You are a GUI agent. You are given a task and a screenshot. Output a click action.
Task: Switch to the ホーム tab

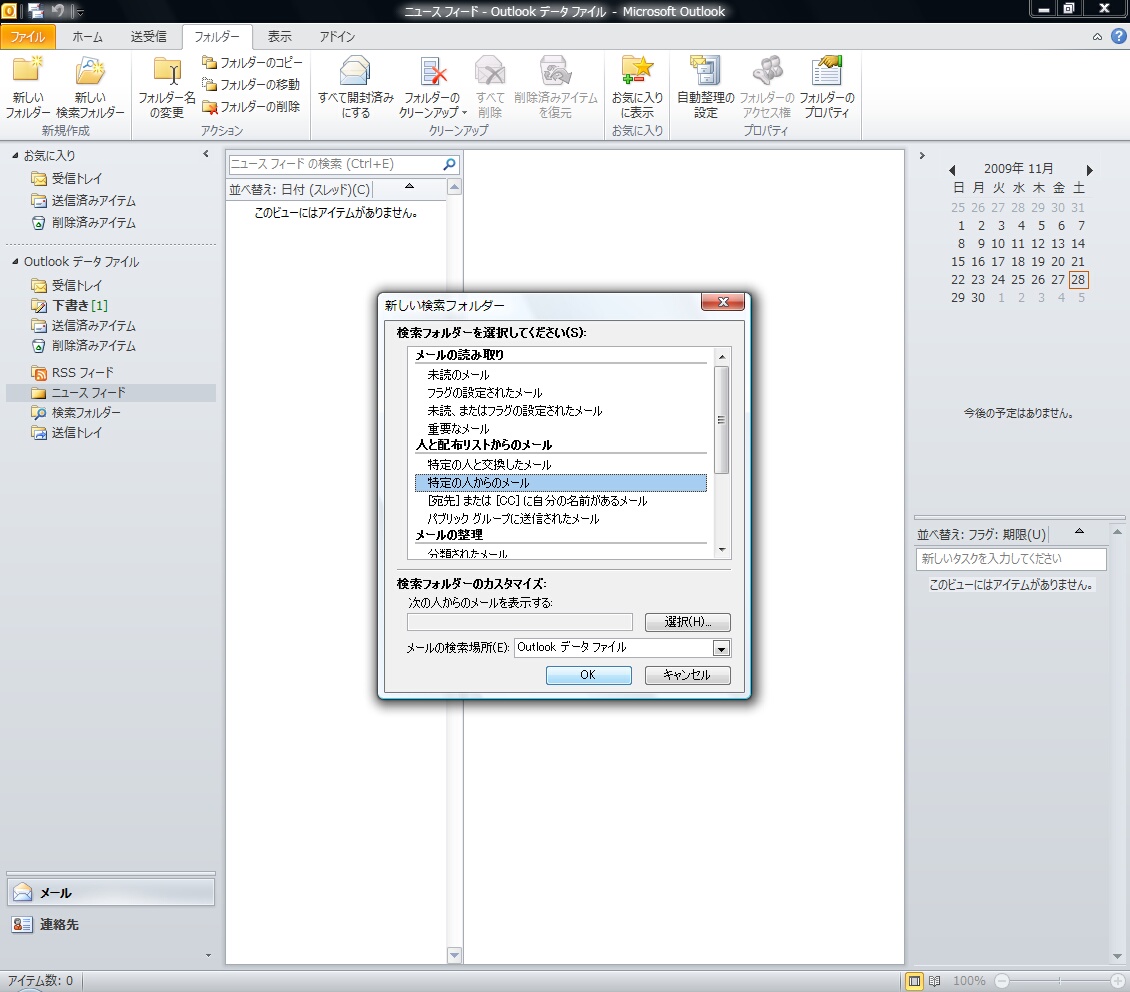87,37
